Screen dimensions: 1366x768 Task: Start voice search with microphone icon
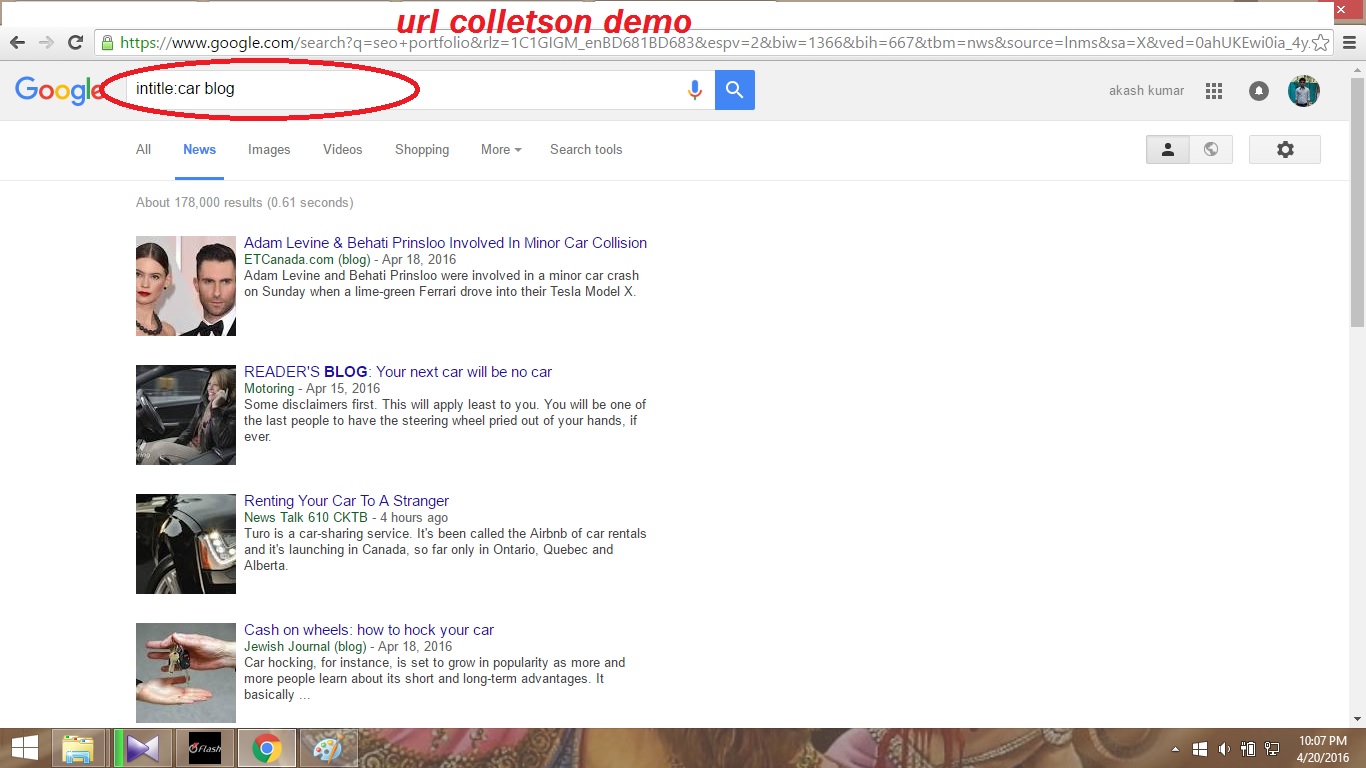[695, 90]
